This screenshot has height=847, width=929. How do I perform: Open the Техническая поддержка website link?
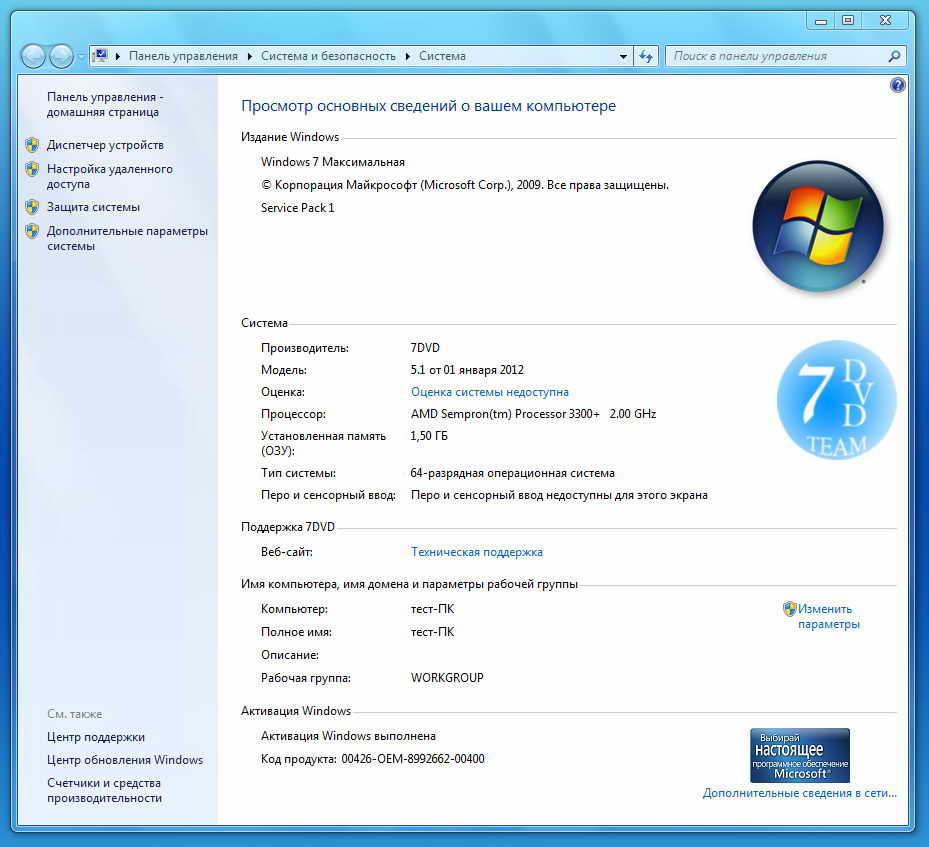pyautogui.click(x=476, y=552)
